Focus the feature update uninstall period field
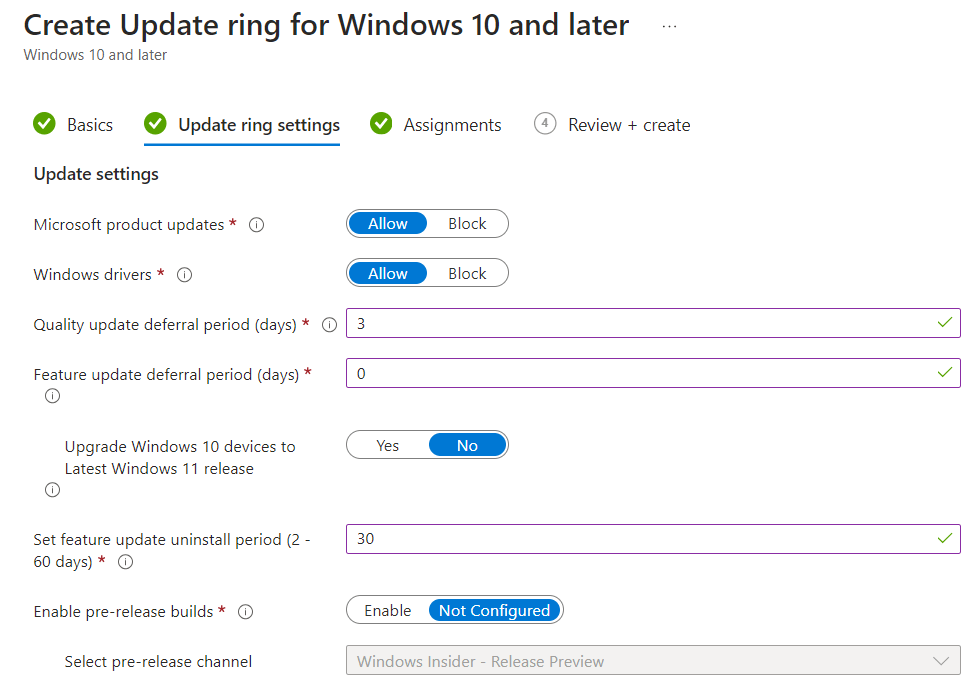The image size is (967, 692). (x=640, y=539)
